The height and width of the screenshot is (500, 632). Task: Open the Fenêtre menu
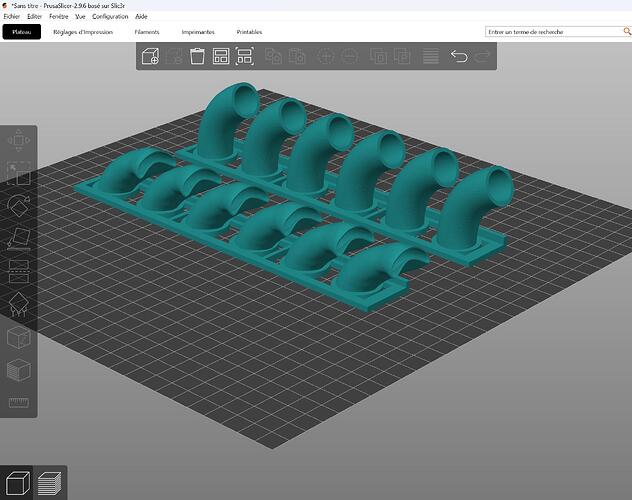pos(59,17)
